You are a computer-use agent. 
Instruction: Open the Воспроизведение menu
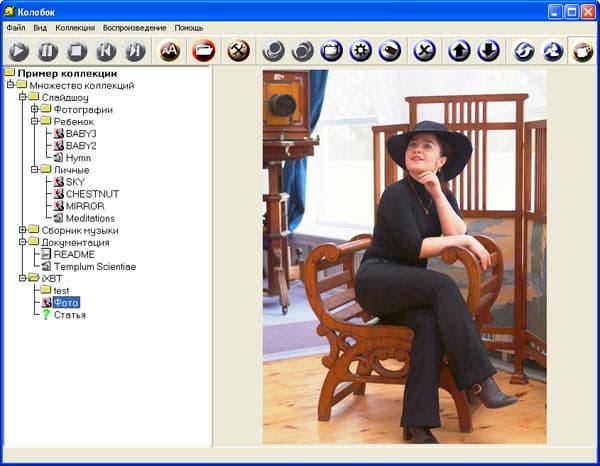(x=135, y=28)
